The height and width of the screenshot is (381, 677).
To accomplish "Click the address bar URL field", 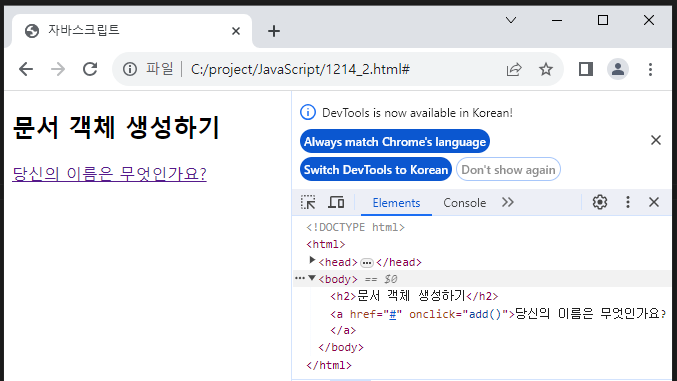I will (337, 69).
